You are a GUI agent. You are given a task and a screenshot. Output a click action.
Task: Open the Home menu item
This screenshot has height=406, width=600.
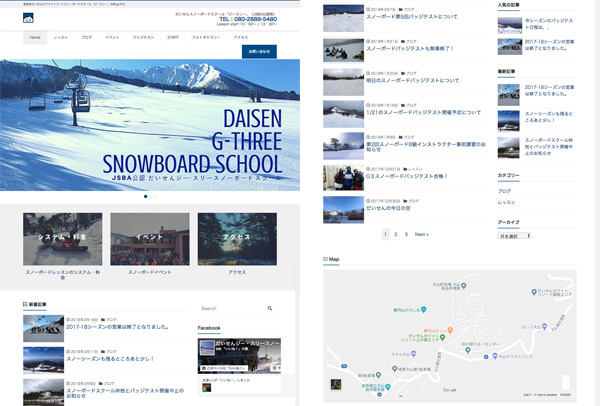tap(35, 37)
